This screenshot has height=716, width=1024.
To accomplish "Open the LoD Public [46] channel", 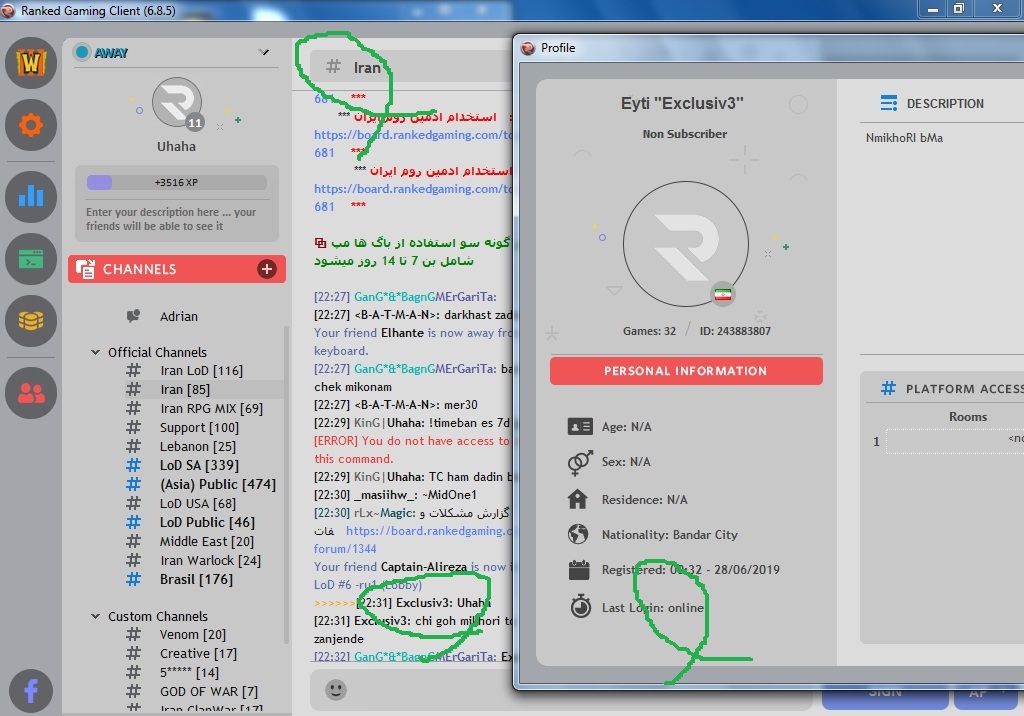I will point(207,522).
